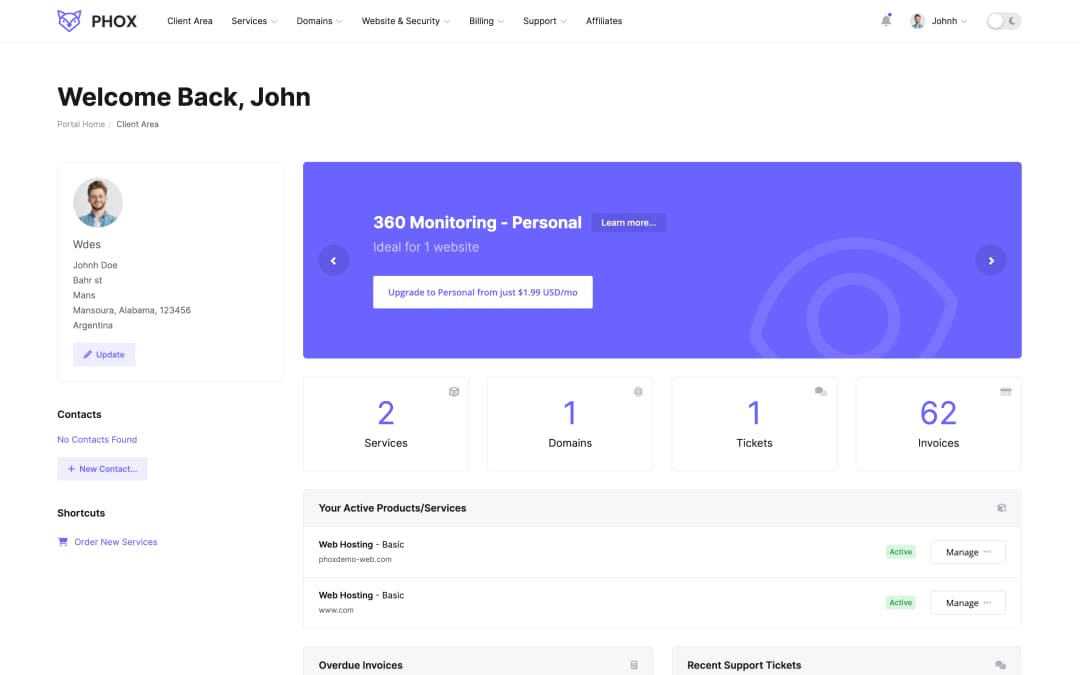Show previous promotion slide
This screenshot has height=675, width=1080.
pos(333,260)
